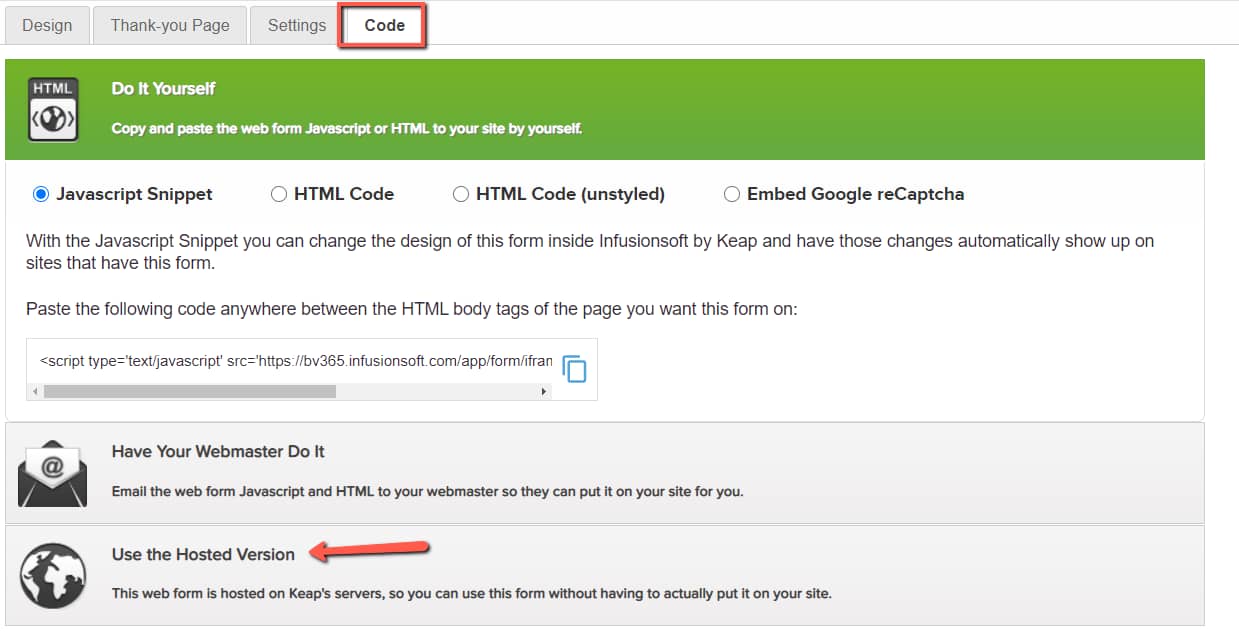This screenshot has height=641, width=1239.
Task: Select HTML Code (unstyled) radio button
Action: (461, 194)
